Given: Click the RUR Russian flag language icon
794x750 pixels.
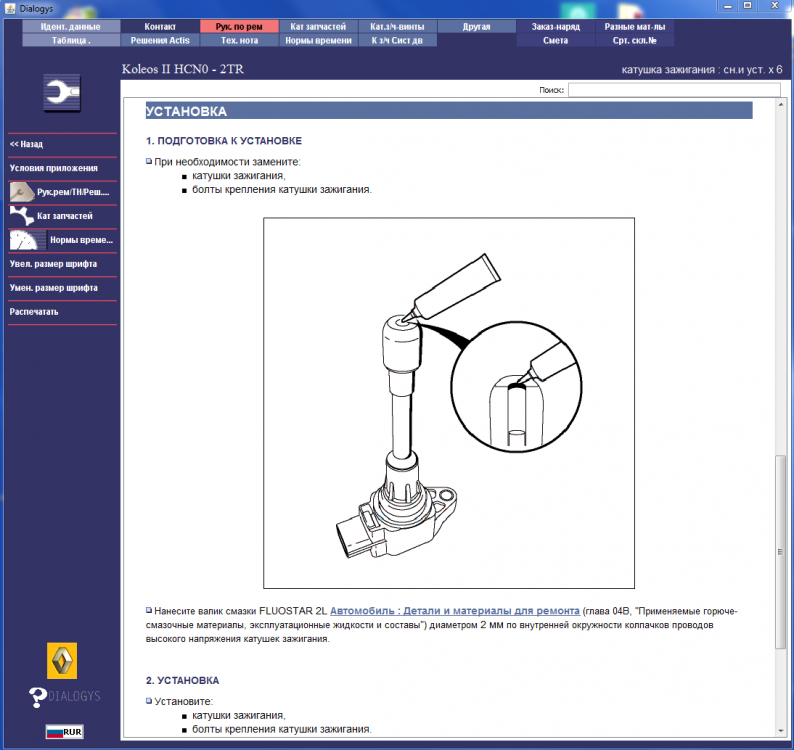Looking at the screenshot, I should click(64, 731).
